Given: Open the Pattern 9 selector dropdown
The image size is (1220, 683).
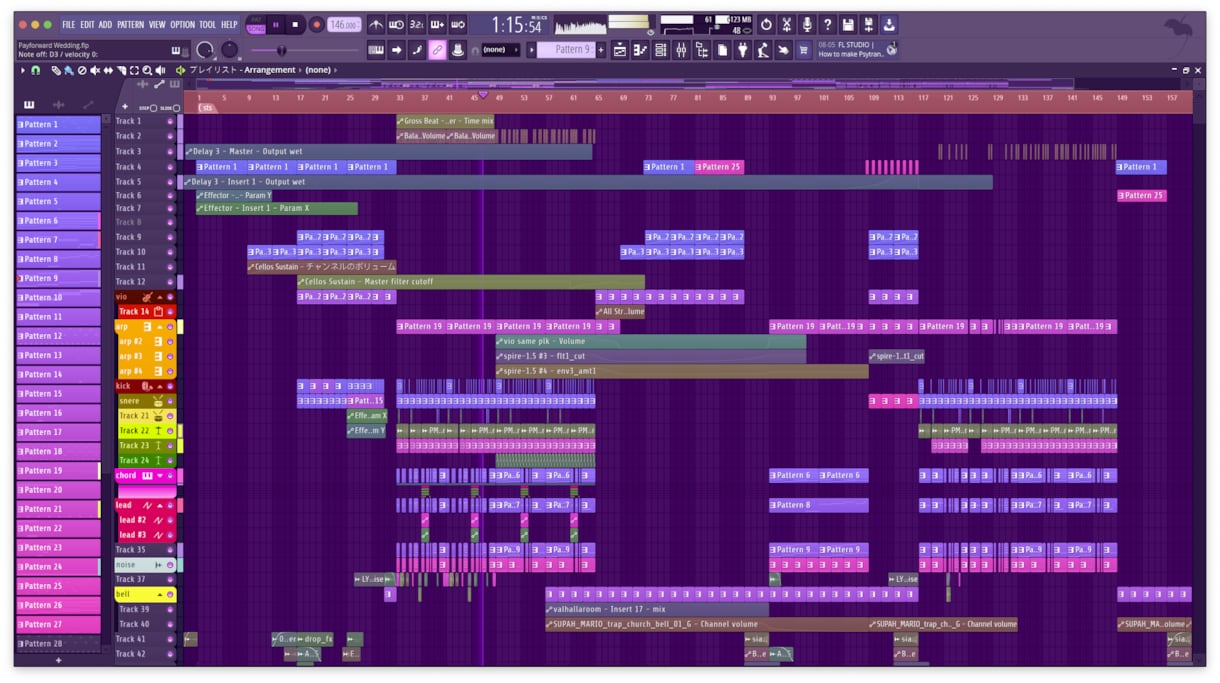Looking at the screenshot, I should click(x=566, y=50).
